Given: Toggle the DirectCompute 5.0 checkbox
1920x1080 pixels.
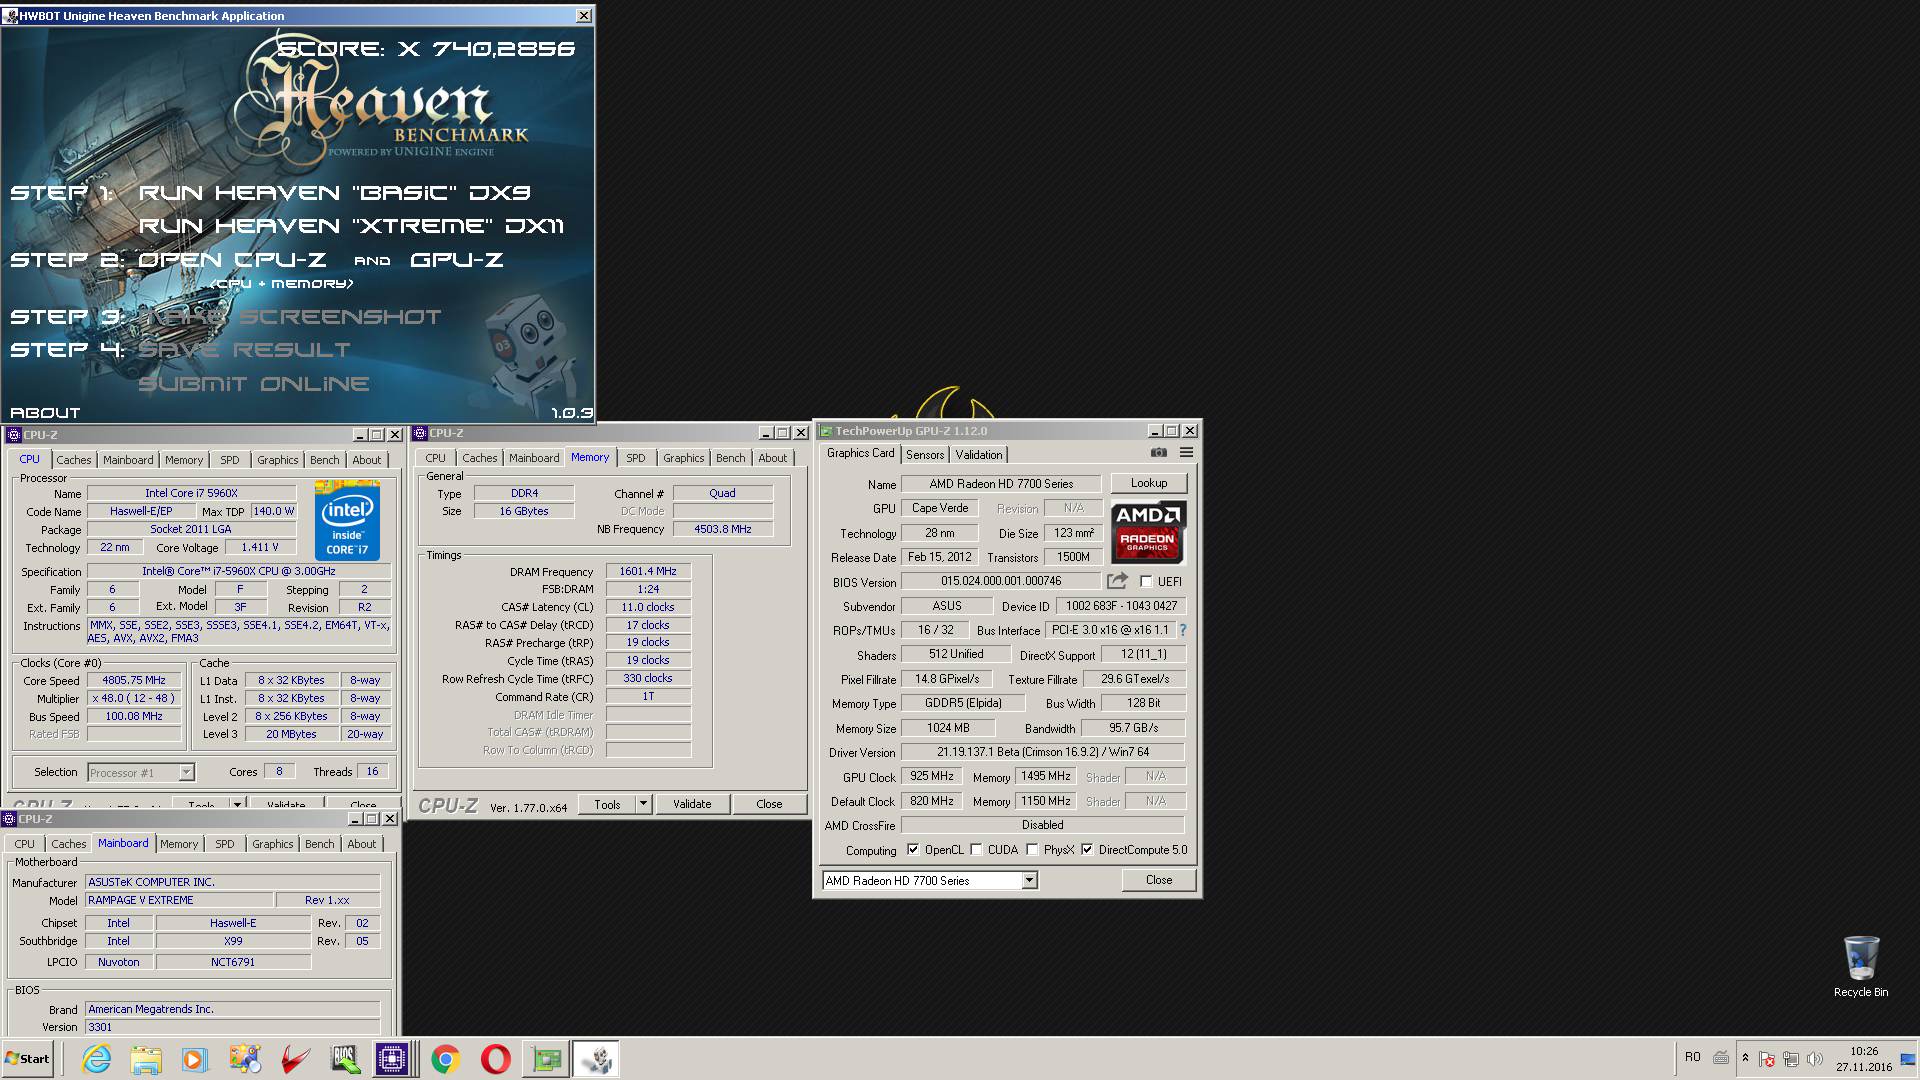Looking at the screenshot, I should 1087,850.
